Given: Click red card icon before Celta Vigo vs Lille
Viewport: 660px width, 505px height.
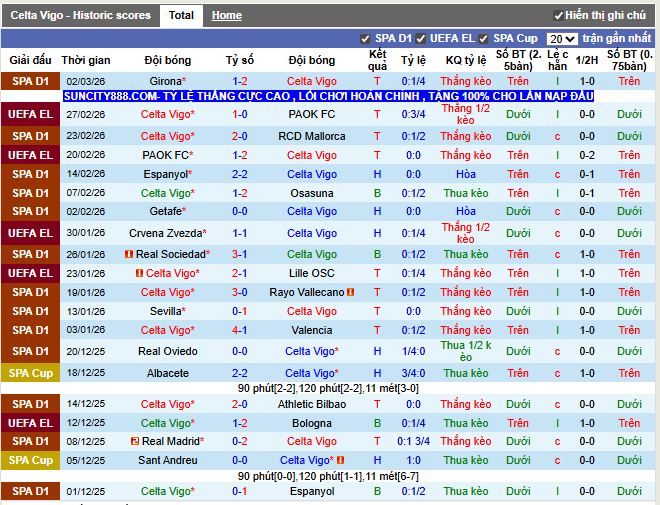Looking at the screenshot, I should [x=140, y=273].
